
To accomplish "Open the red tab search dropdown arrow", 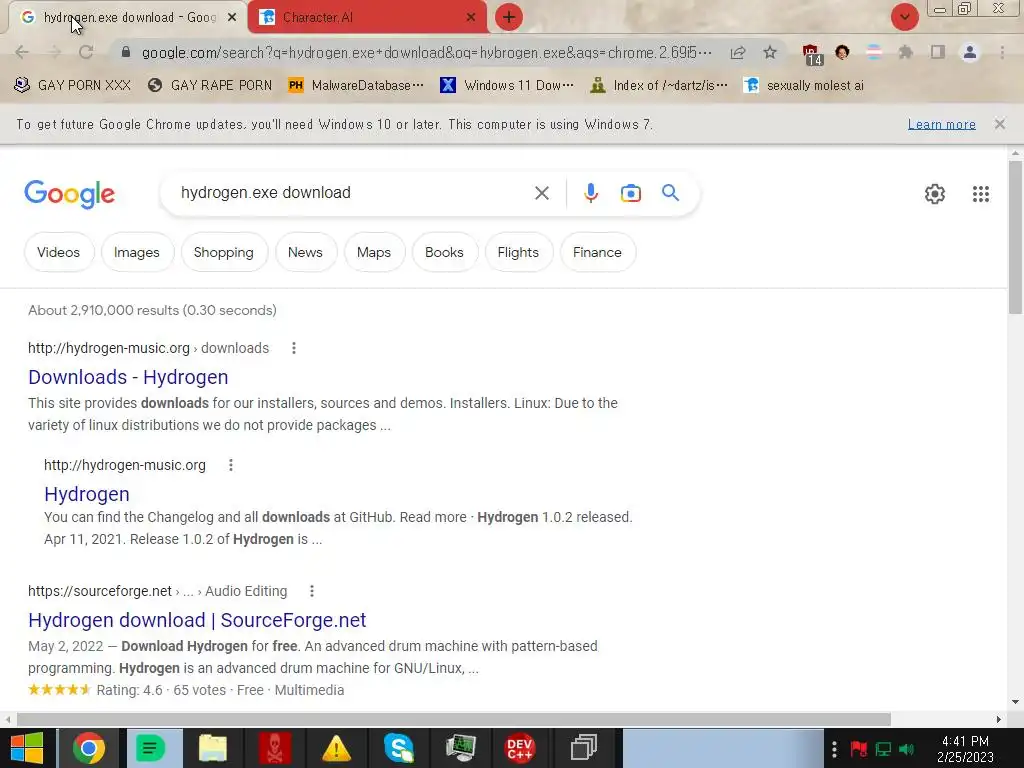I will click(904, 17).
